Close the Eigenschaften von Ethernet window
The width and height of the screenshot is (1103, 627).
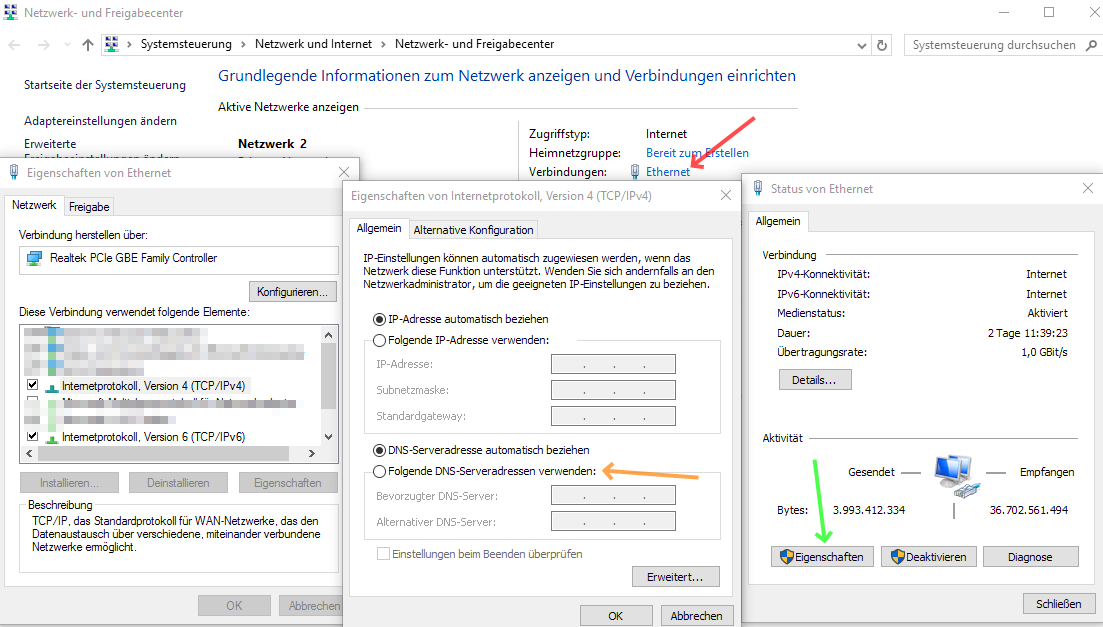coord(344,172)
